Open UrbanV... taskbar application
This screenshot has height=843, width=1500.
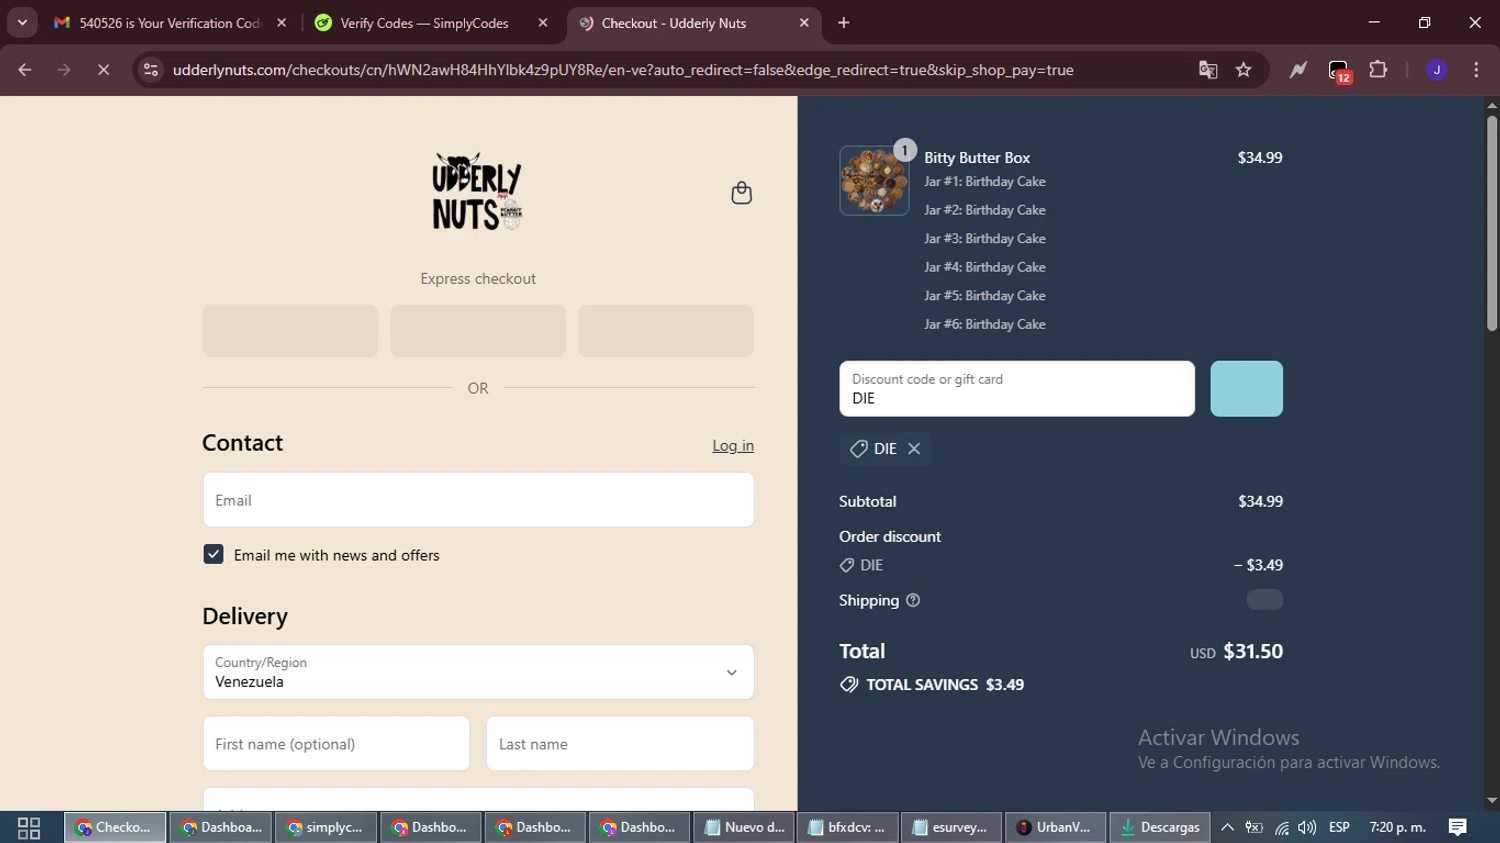click(x=1056, y=828)
